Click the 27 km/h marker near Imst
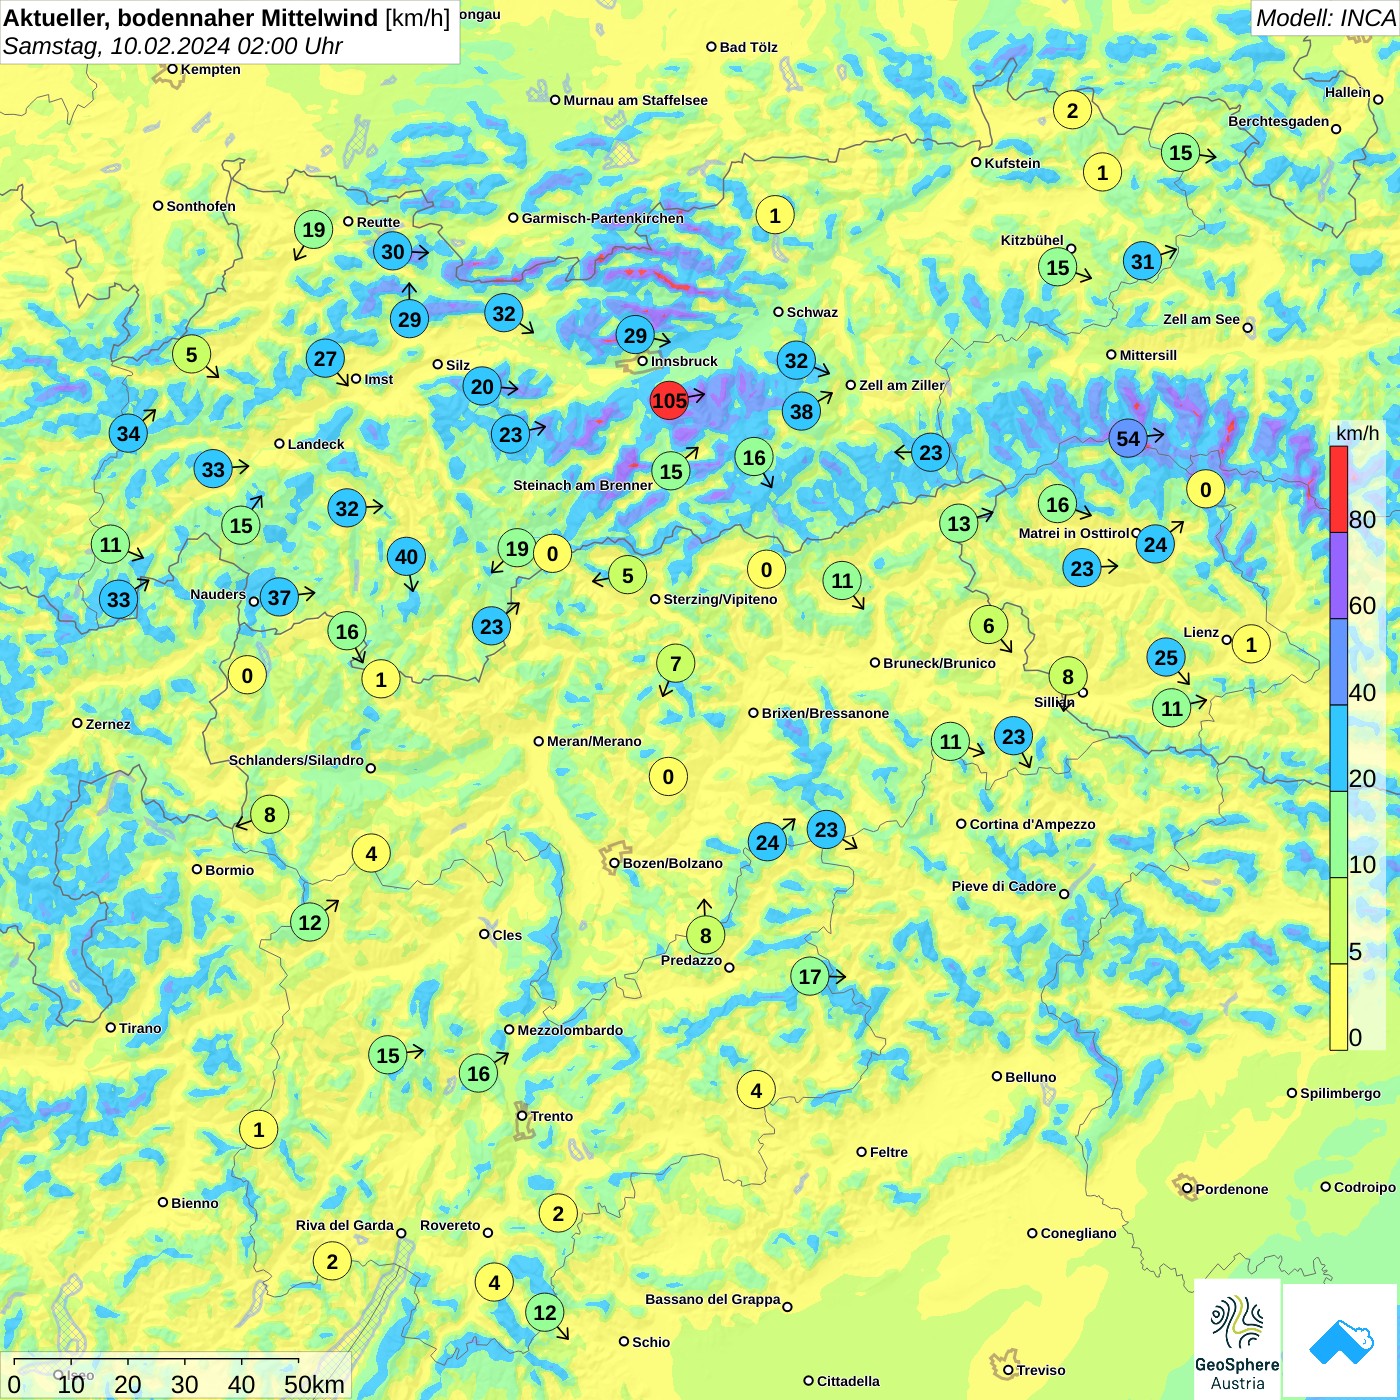The height and width of the screenshot is (1400, 1400). pyautogui.click(x=325, y=359)
